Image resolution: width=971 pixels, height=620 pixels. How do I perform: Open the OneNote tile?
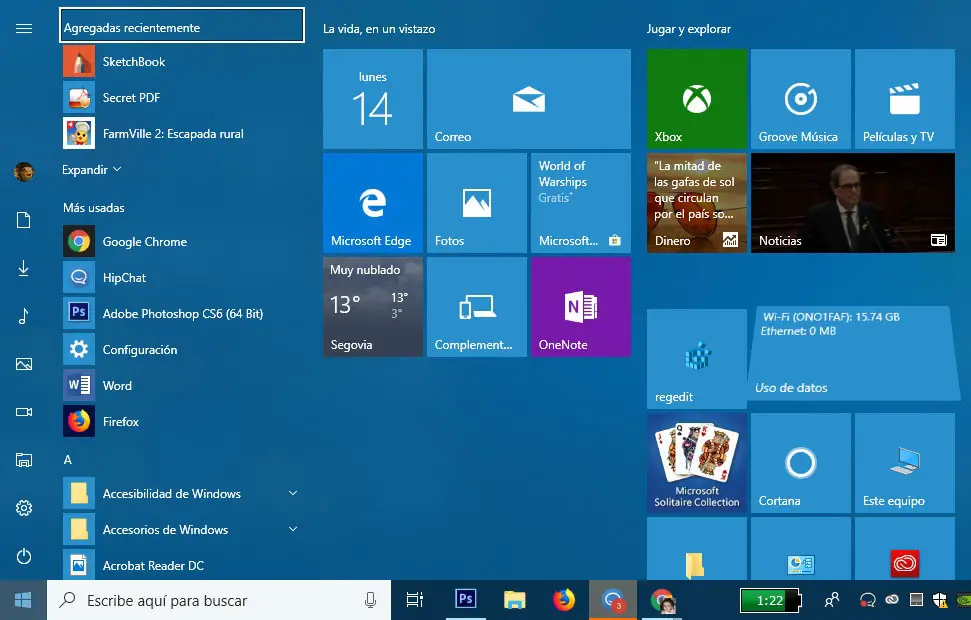coord(580,307)
